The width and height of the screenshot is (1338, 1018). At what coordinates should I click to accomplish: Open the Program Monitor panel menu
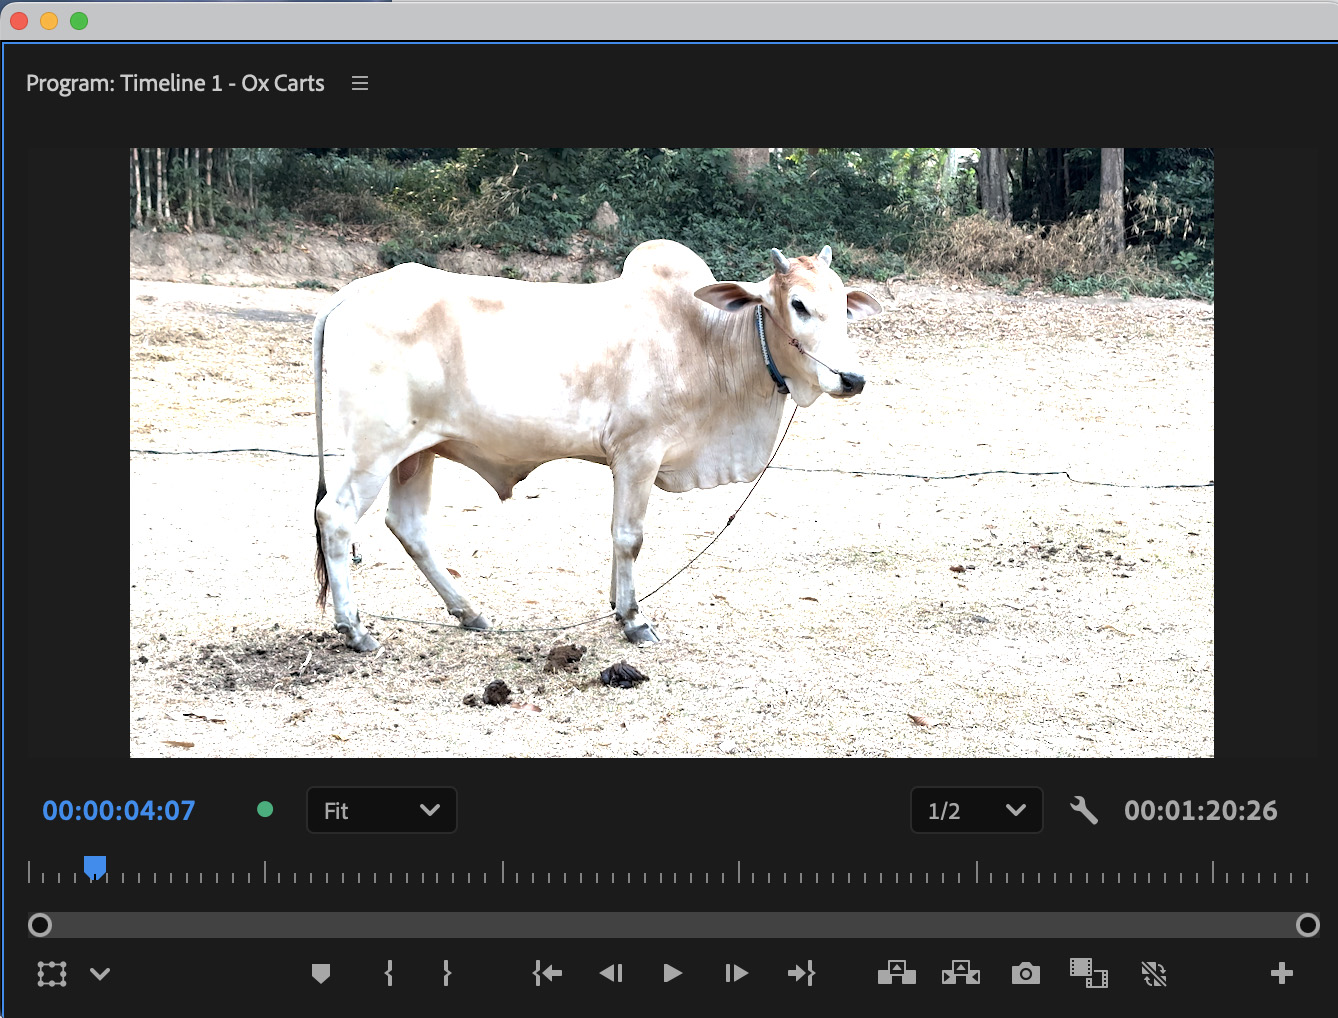tap(360, 84)
